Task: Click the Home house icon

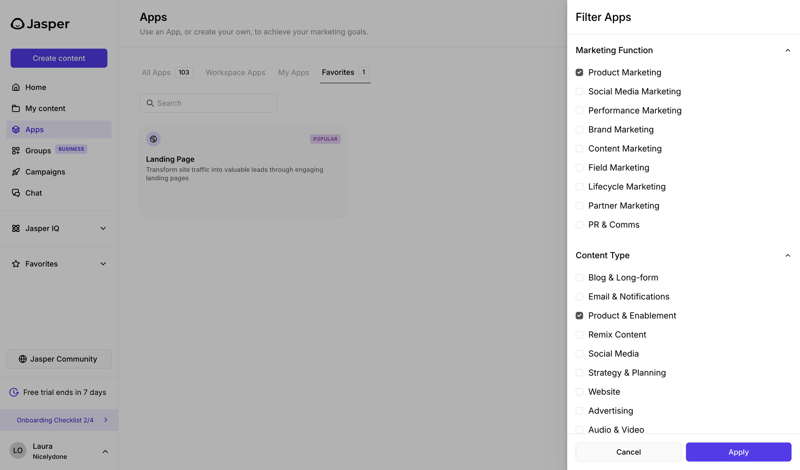Action: point(16,87)
